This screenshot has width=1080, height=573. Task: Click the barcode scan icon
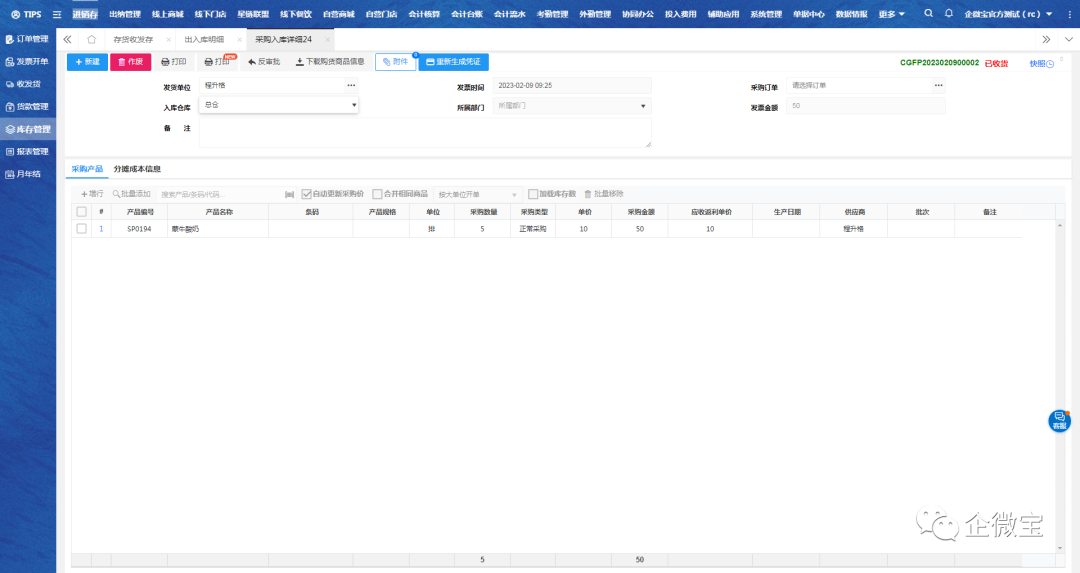[290, 194]
